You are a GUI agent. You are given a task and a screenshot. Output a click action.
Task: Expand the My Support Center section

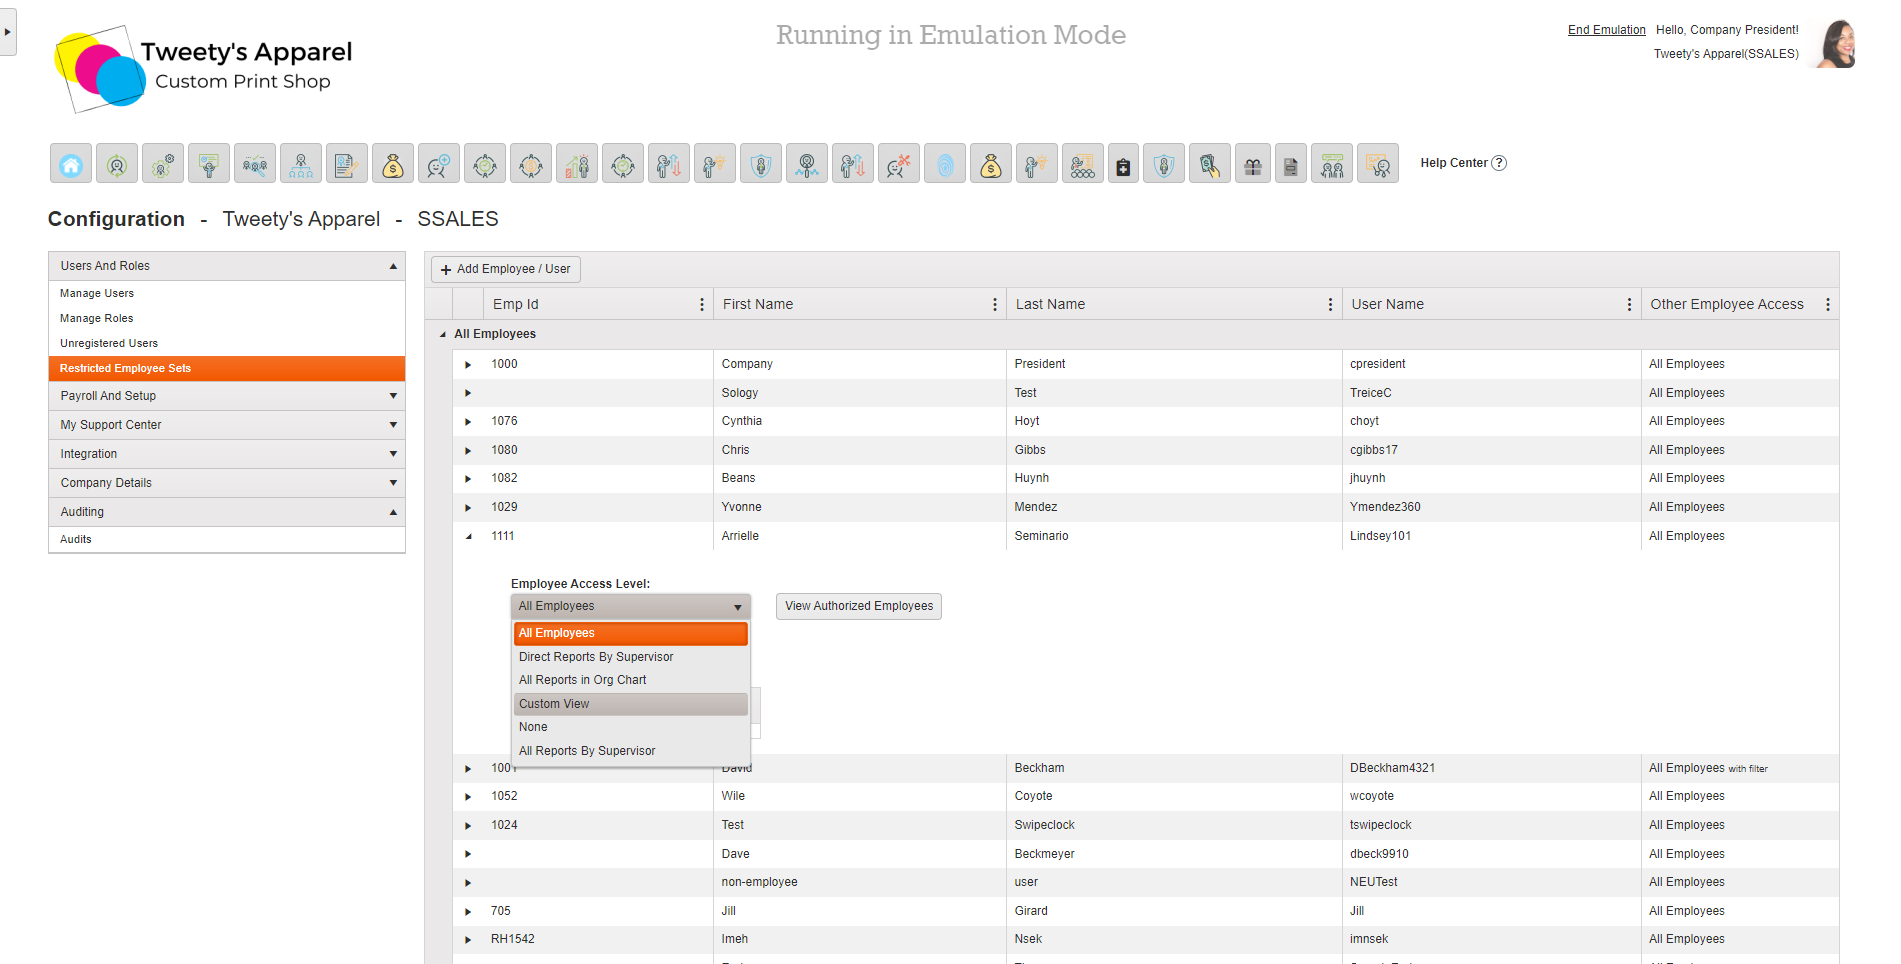point(393,425)
